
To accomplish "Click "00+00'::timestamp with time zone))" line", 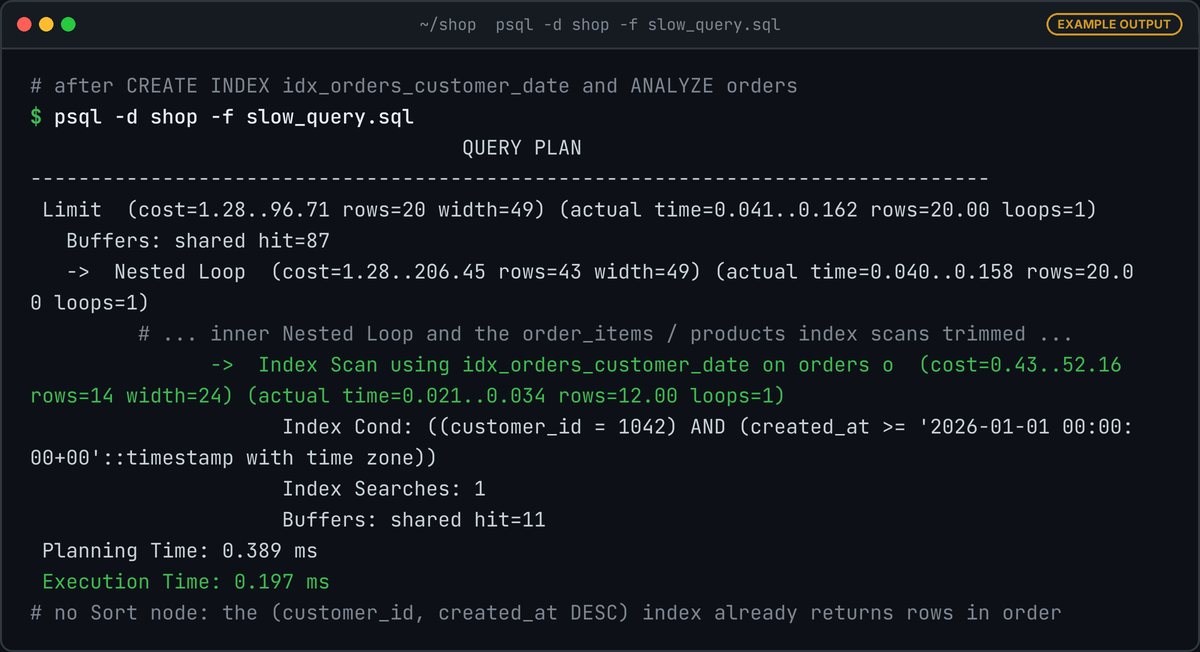I will [x=234, y=458].
